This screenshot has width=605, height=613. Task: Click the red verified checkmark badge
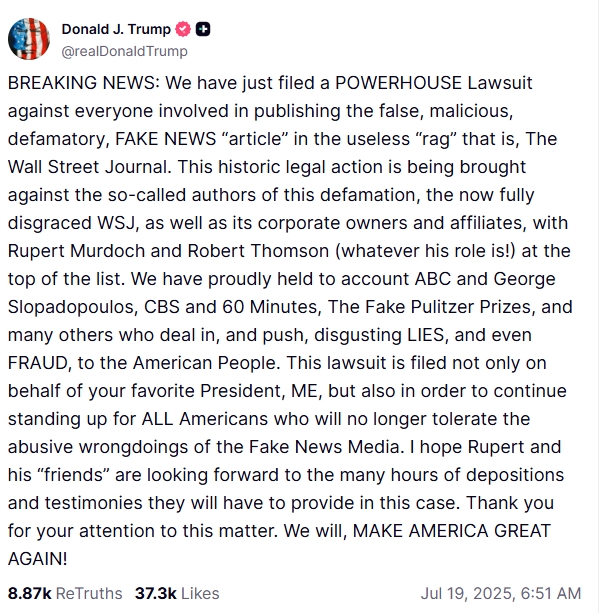tap(183, 29)
